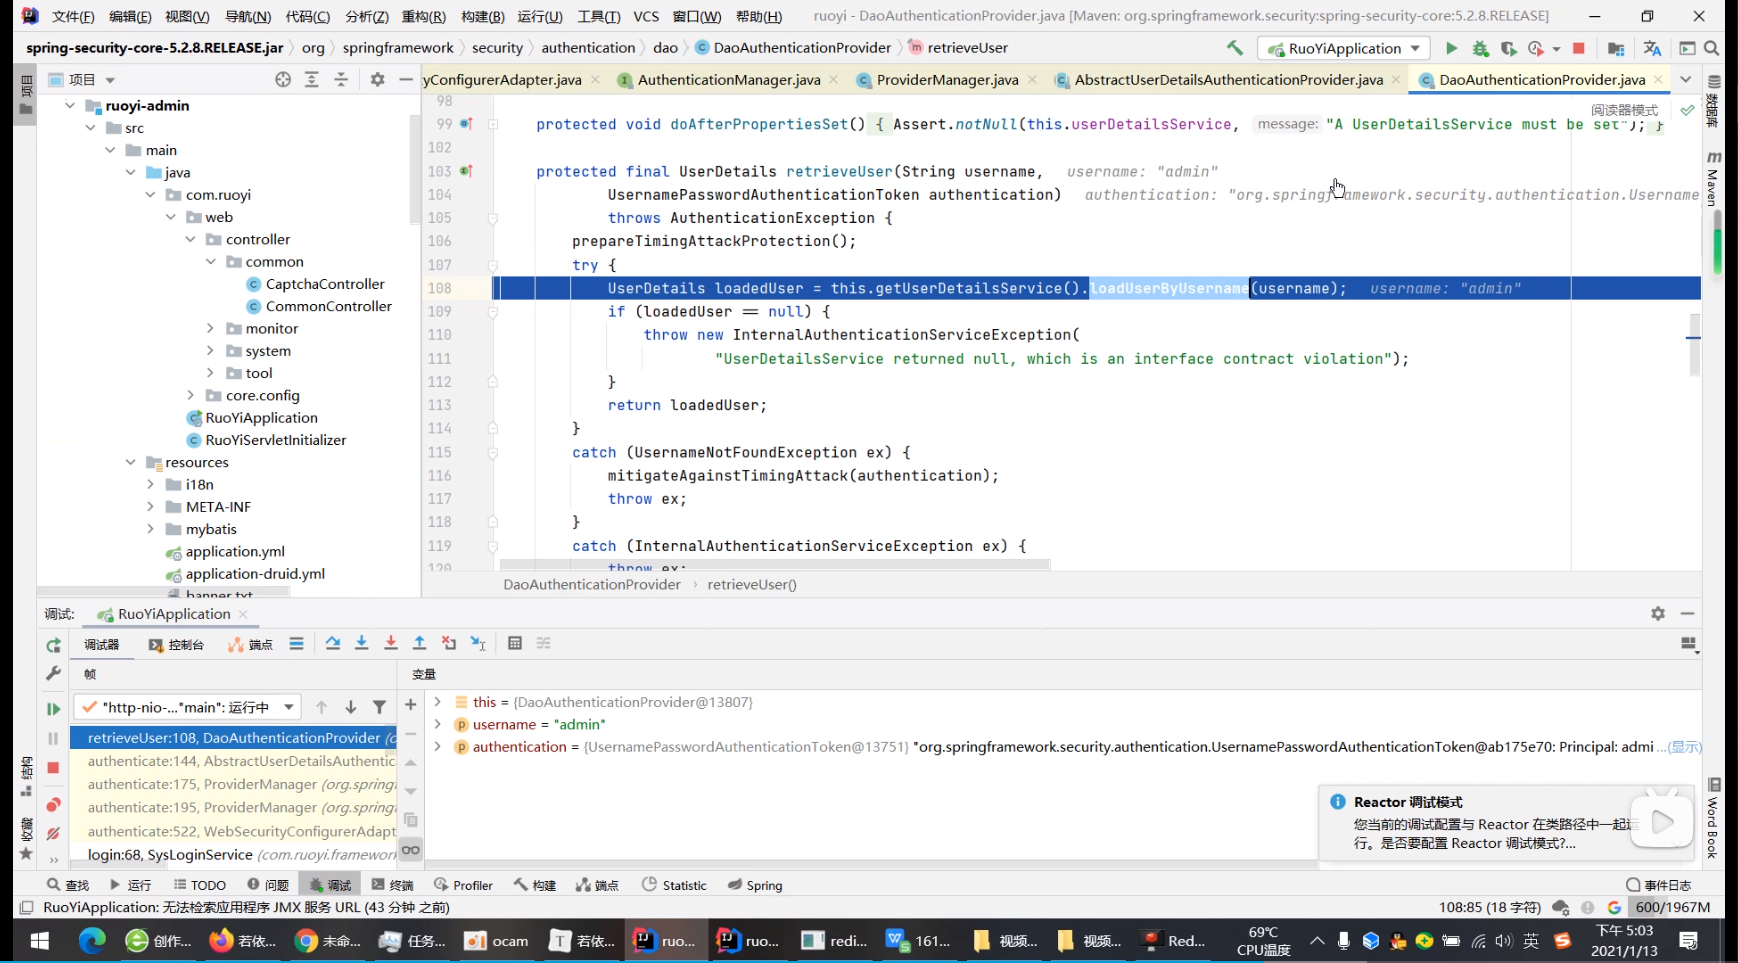Viewport: 1738px width, 963px height.
Task: Click the Step Into debugger icon
Action: click(361, 643)
